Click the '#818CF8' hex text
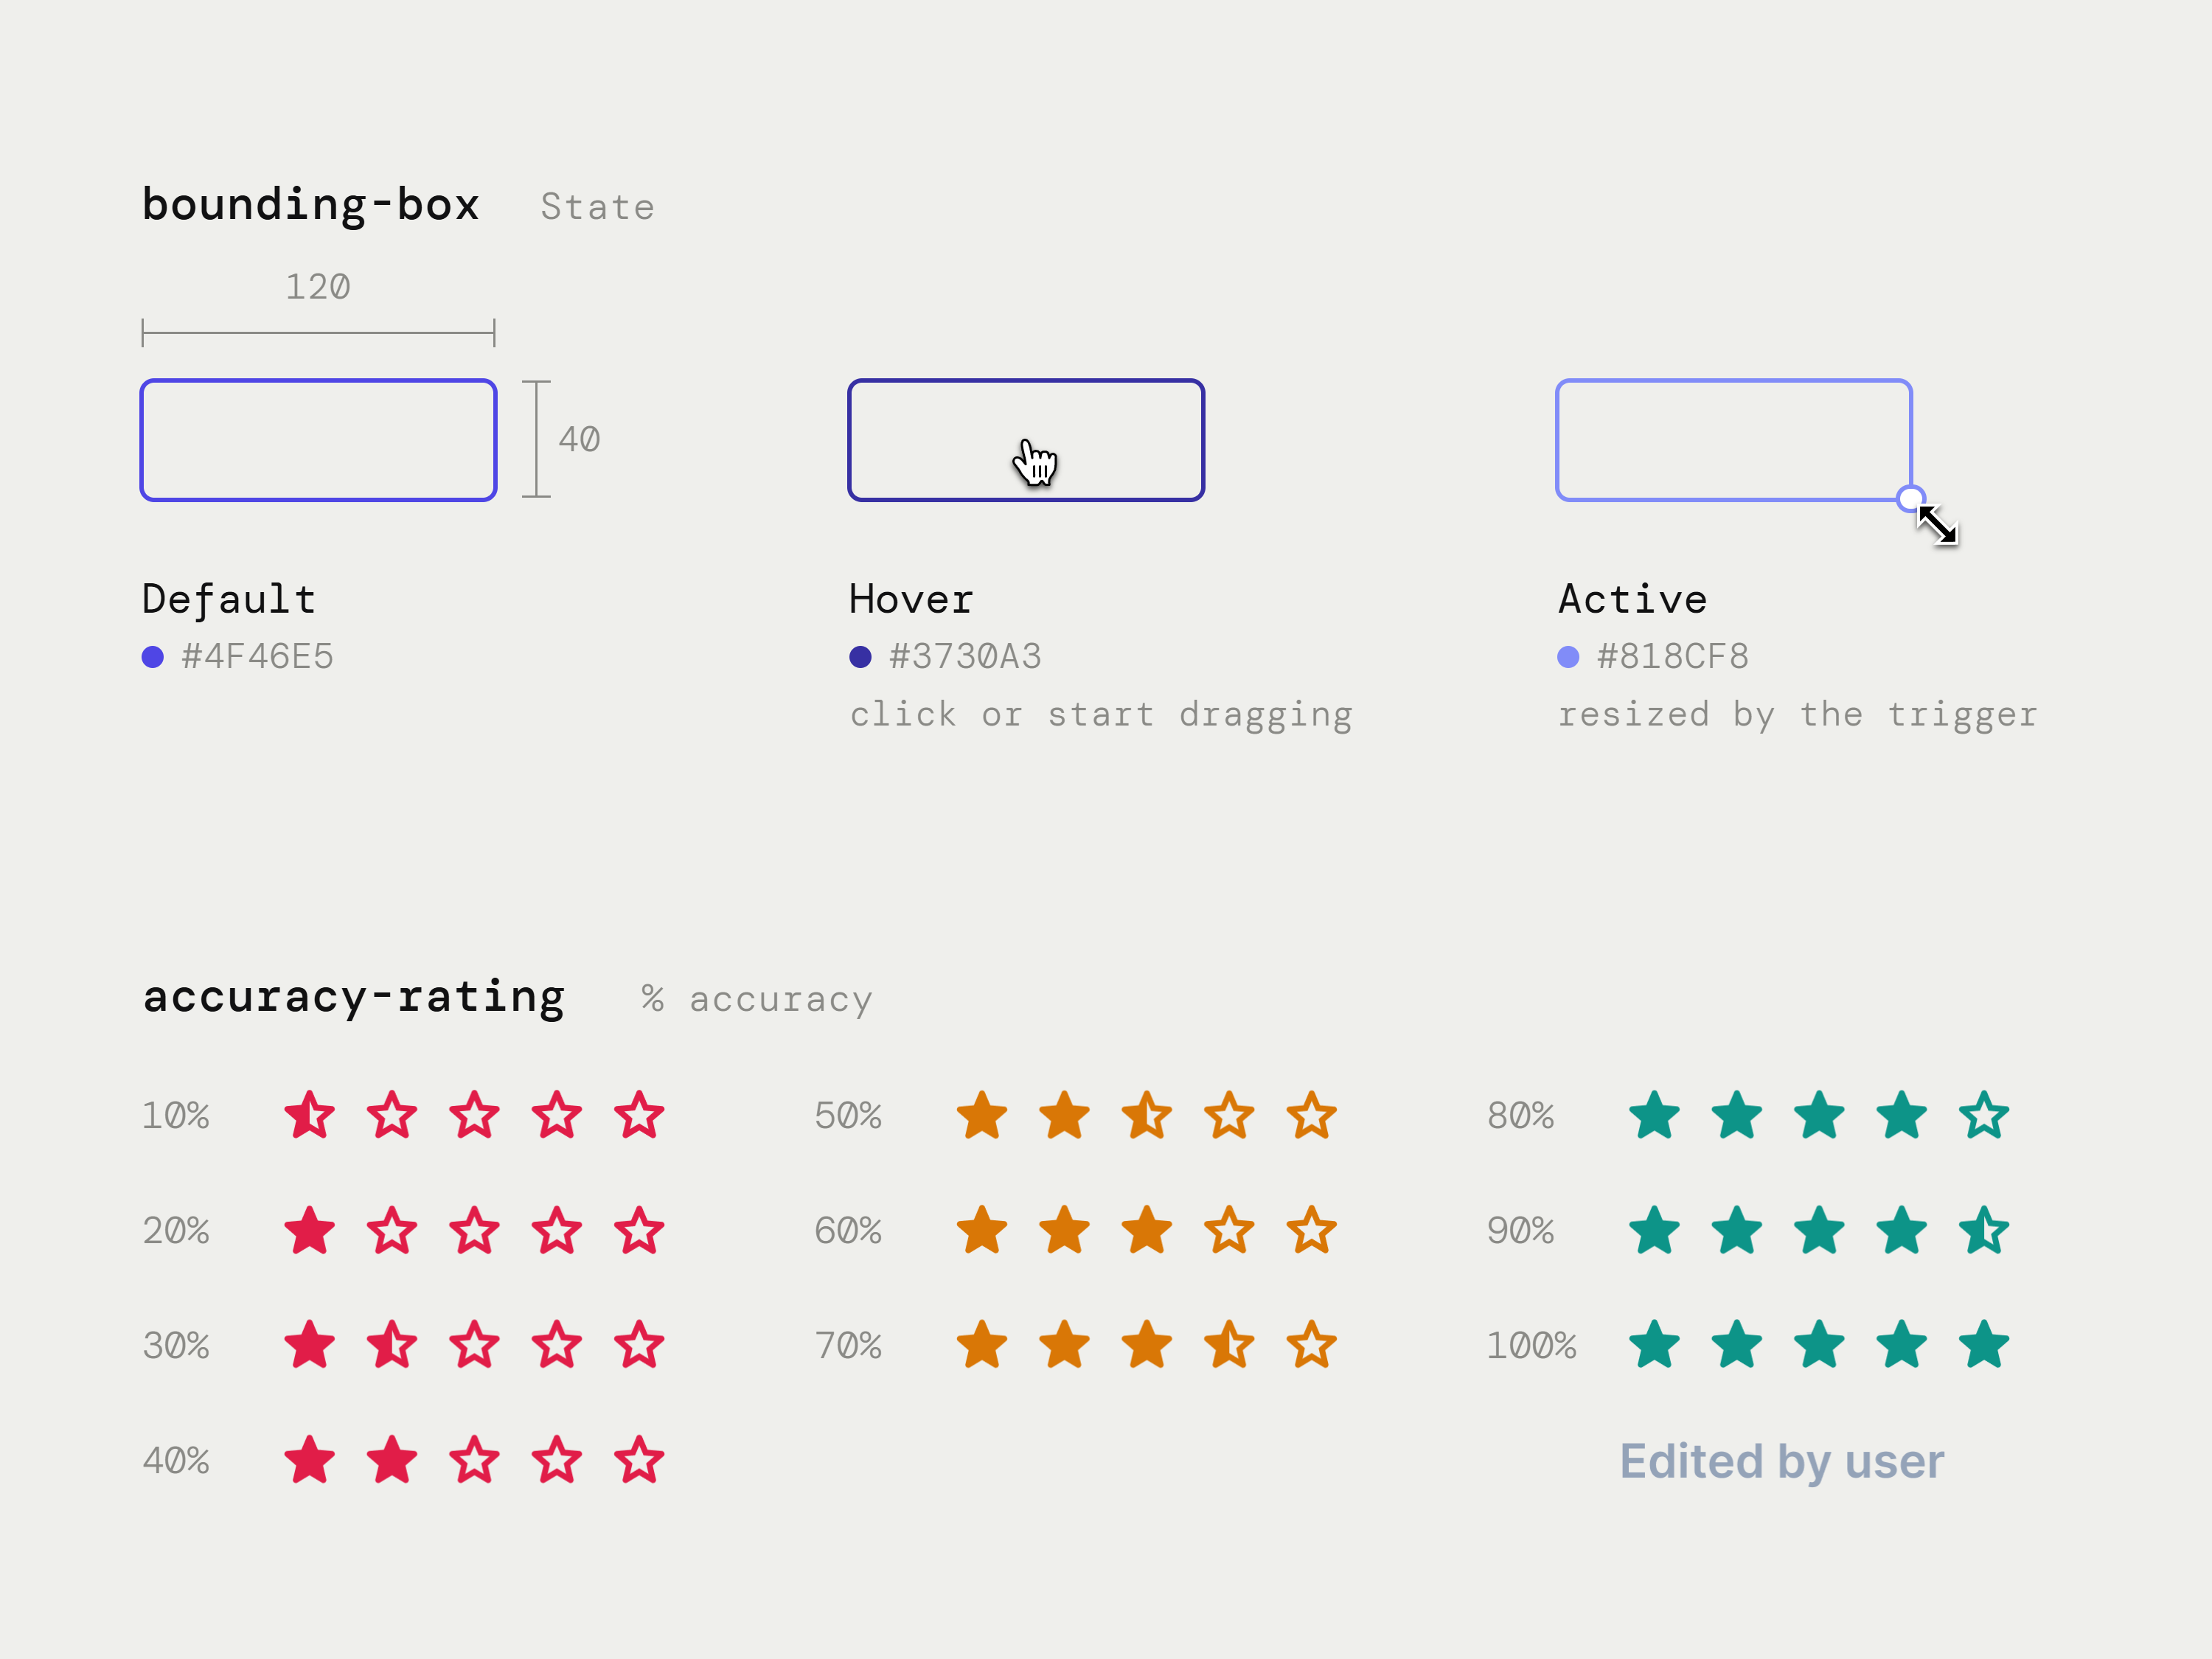Screen dimensions: 2212x1659 [1673, 657]
